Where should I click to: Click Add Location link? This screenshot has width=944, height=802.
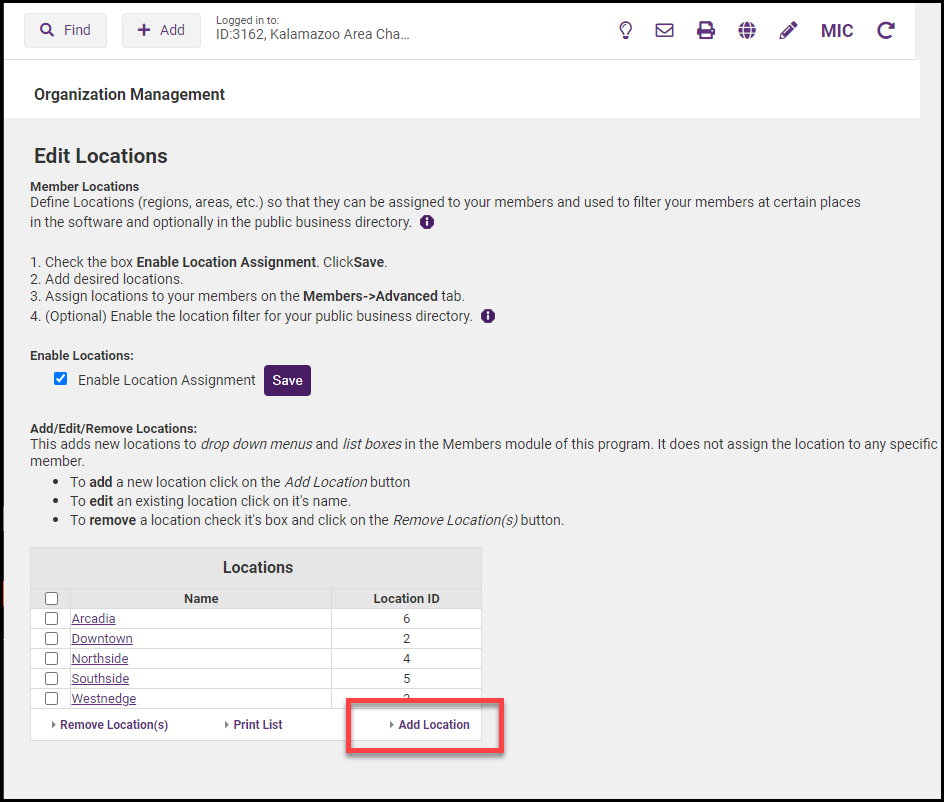pos(433,724)
